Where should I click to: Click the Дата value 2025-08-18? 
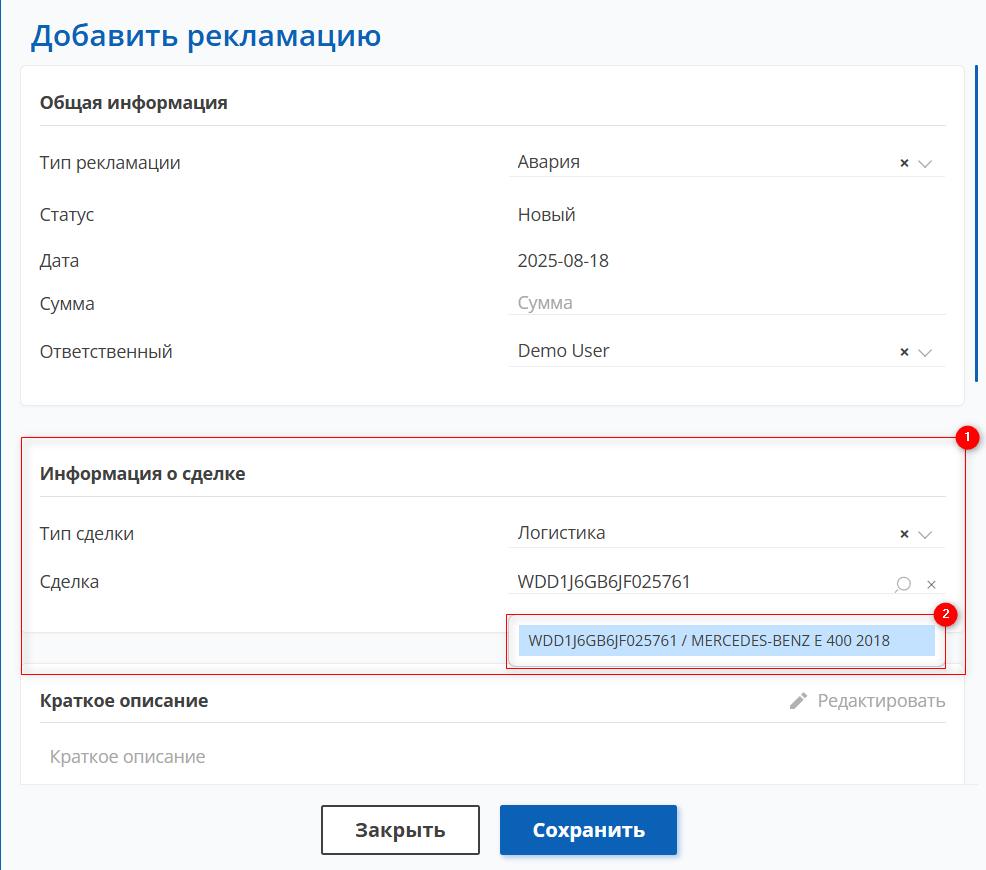coord(563,261)
